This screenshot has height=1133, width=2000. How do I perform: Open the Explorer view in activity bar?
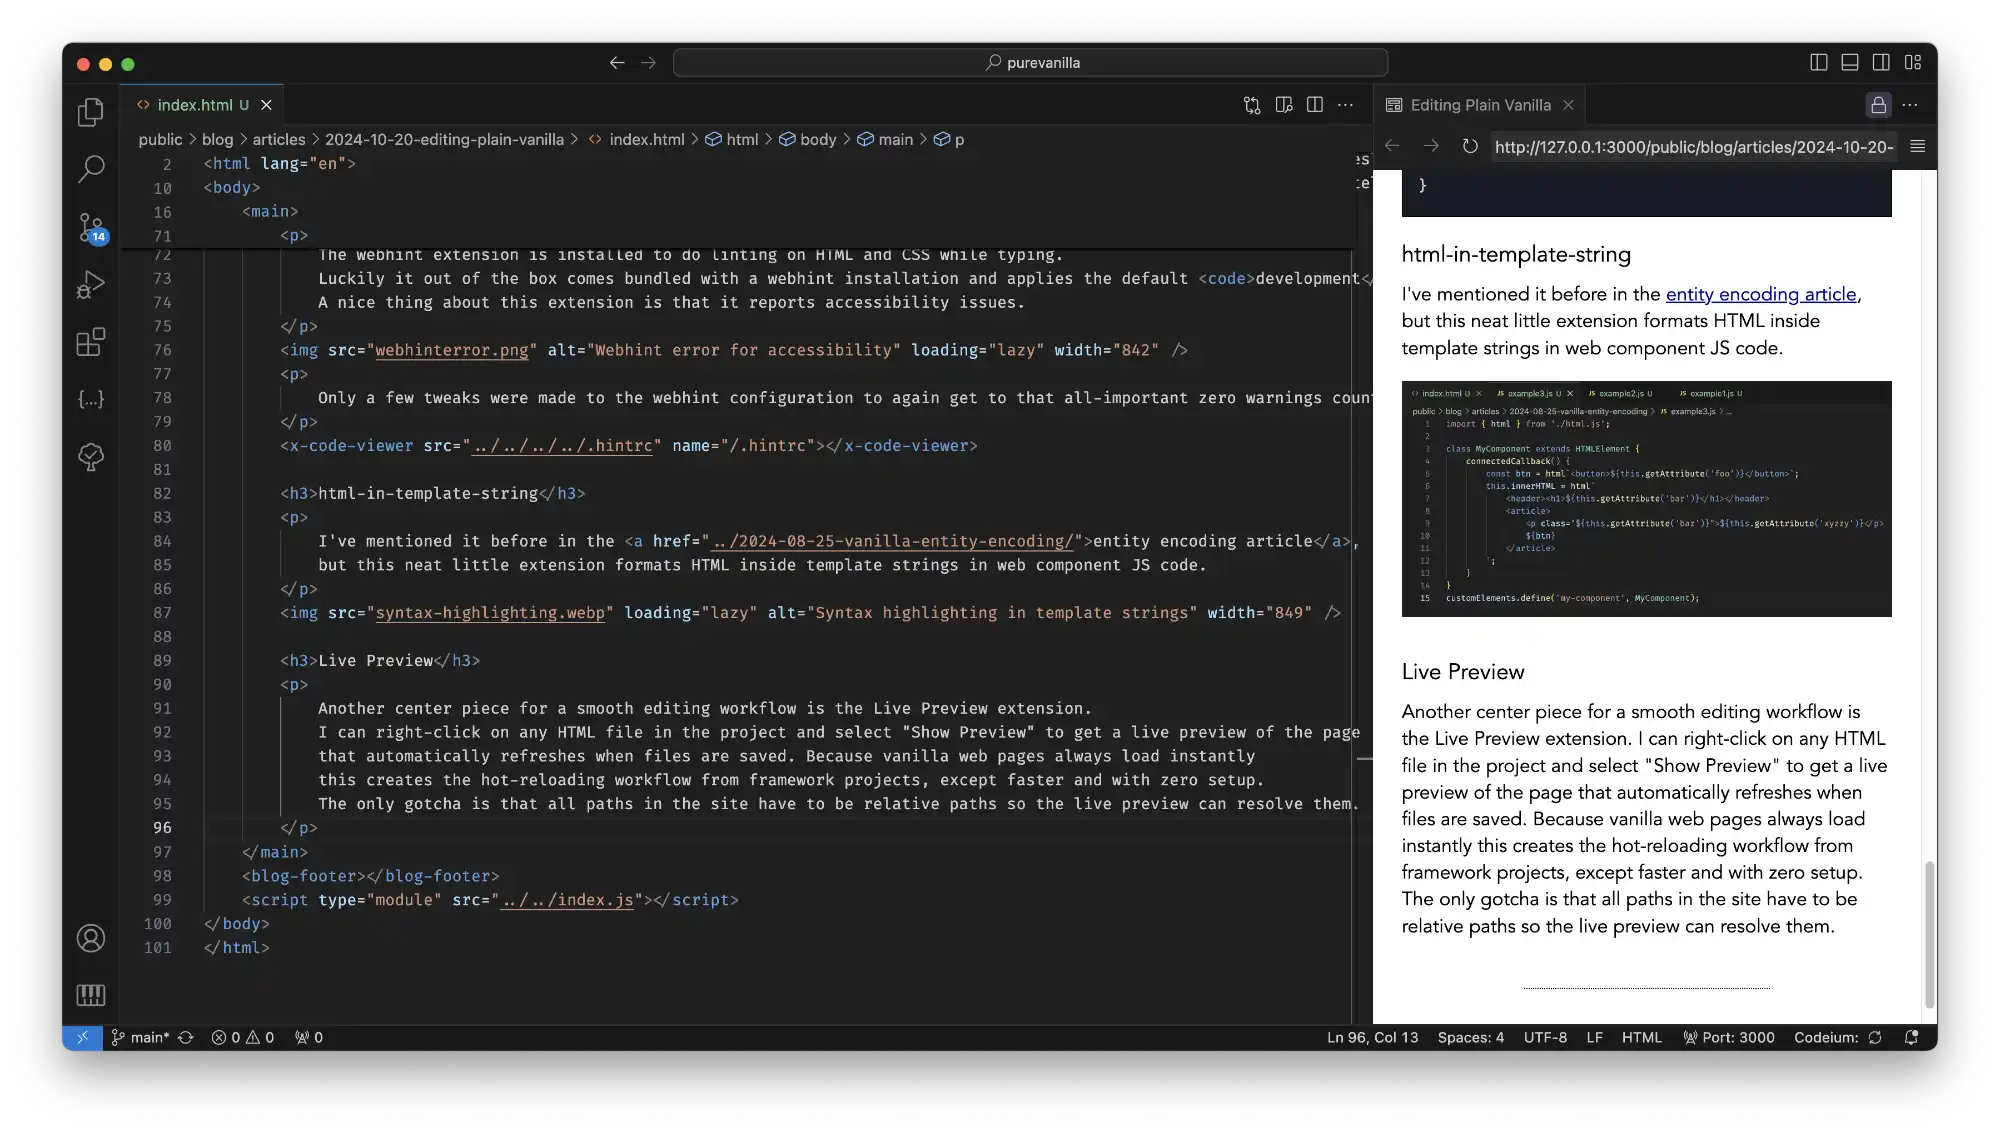click(91, 111)
